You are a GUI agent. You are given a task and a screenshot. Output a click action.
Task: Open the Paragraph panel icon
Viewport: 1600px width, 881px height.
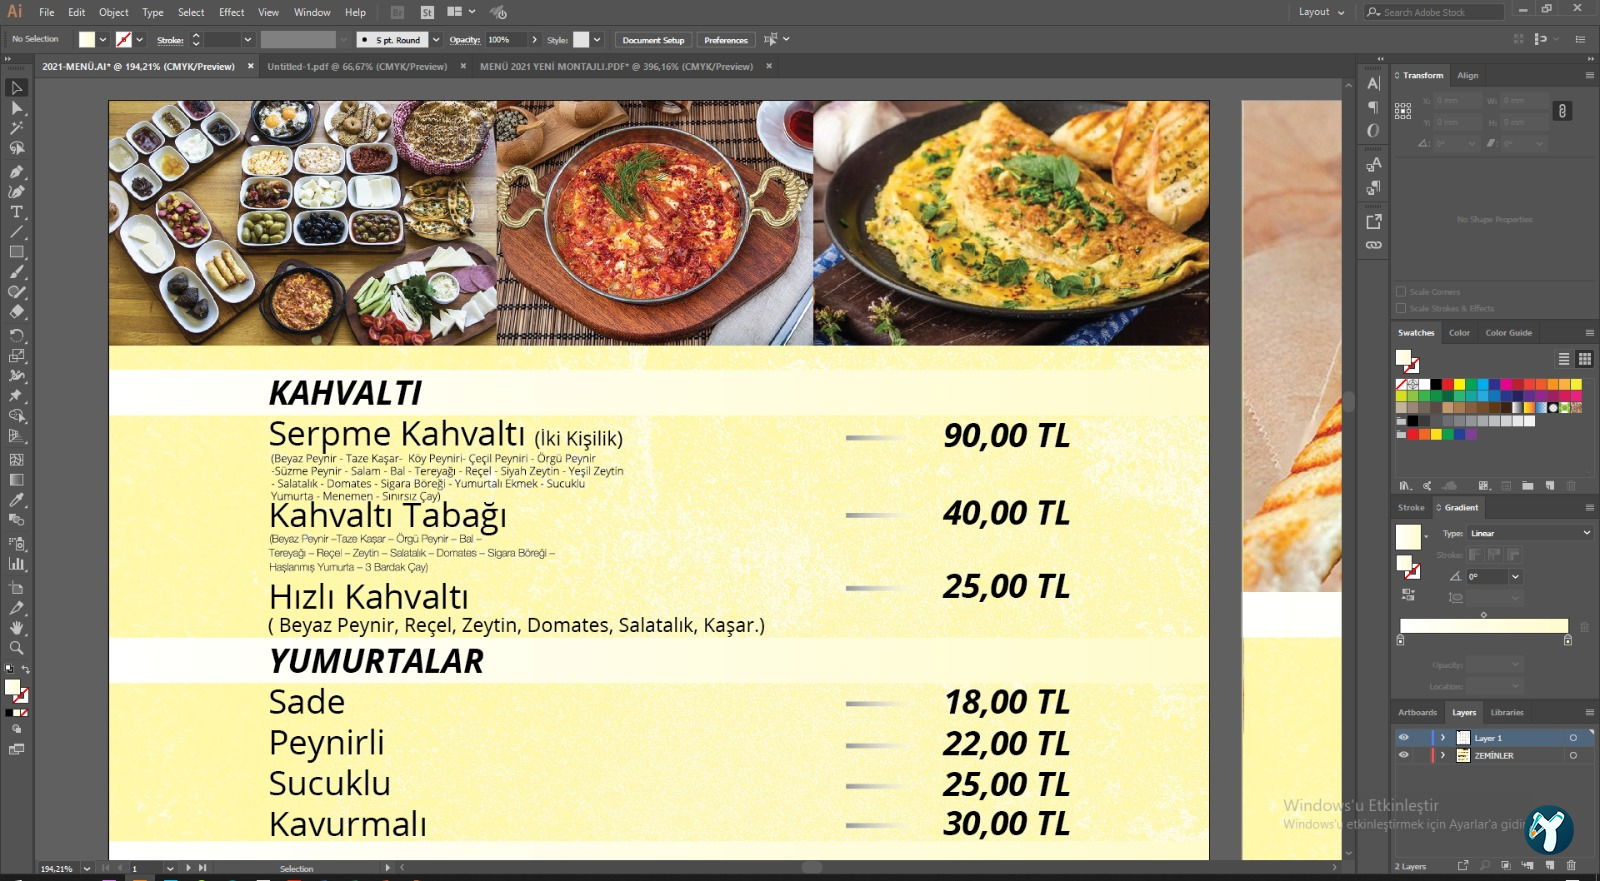1373,107
